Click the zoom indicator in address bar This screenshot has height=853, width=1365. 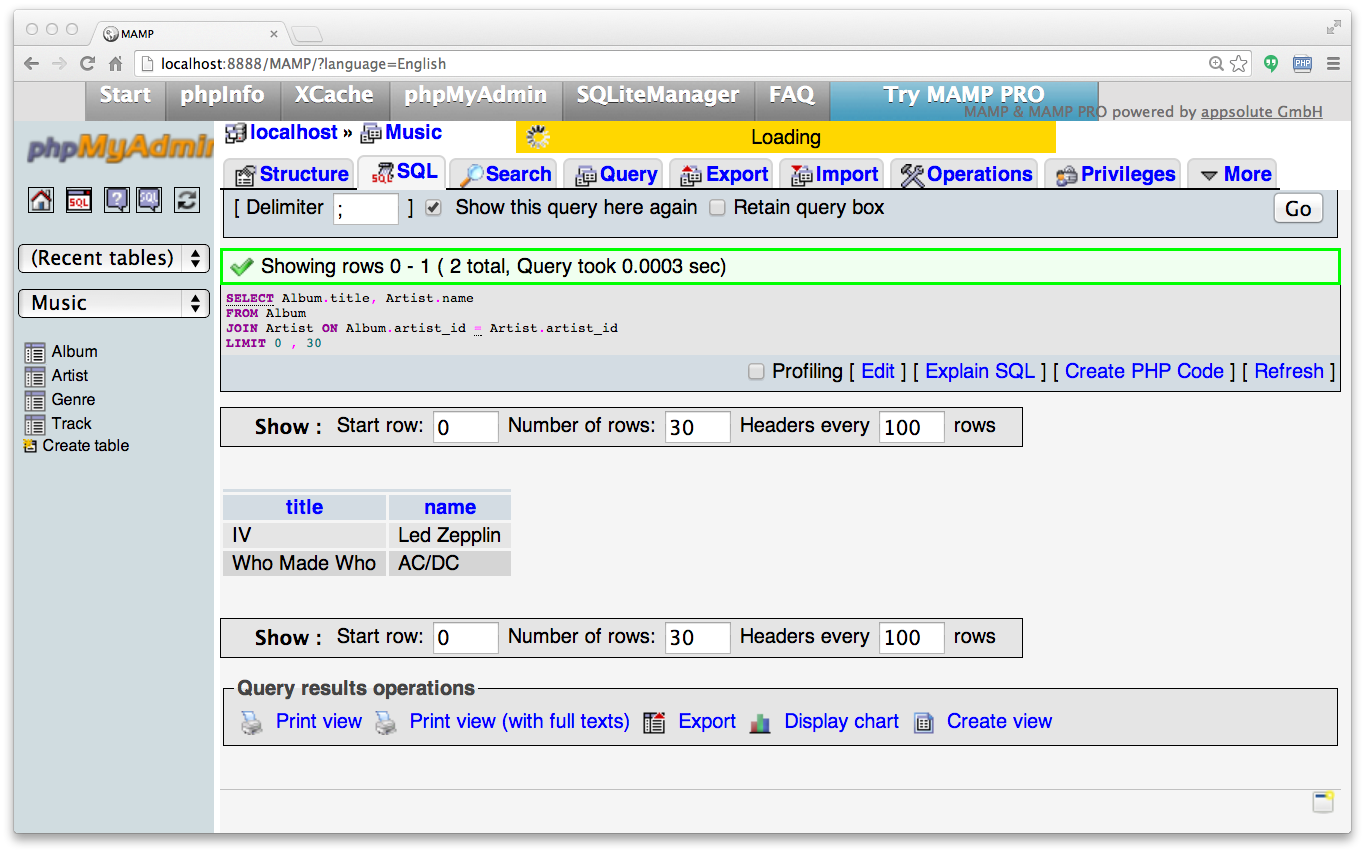point(1216,63)
